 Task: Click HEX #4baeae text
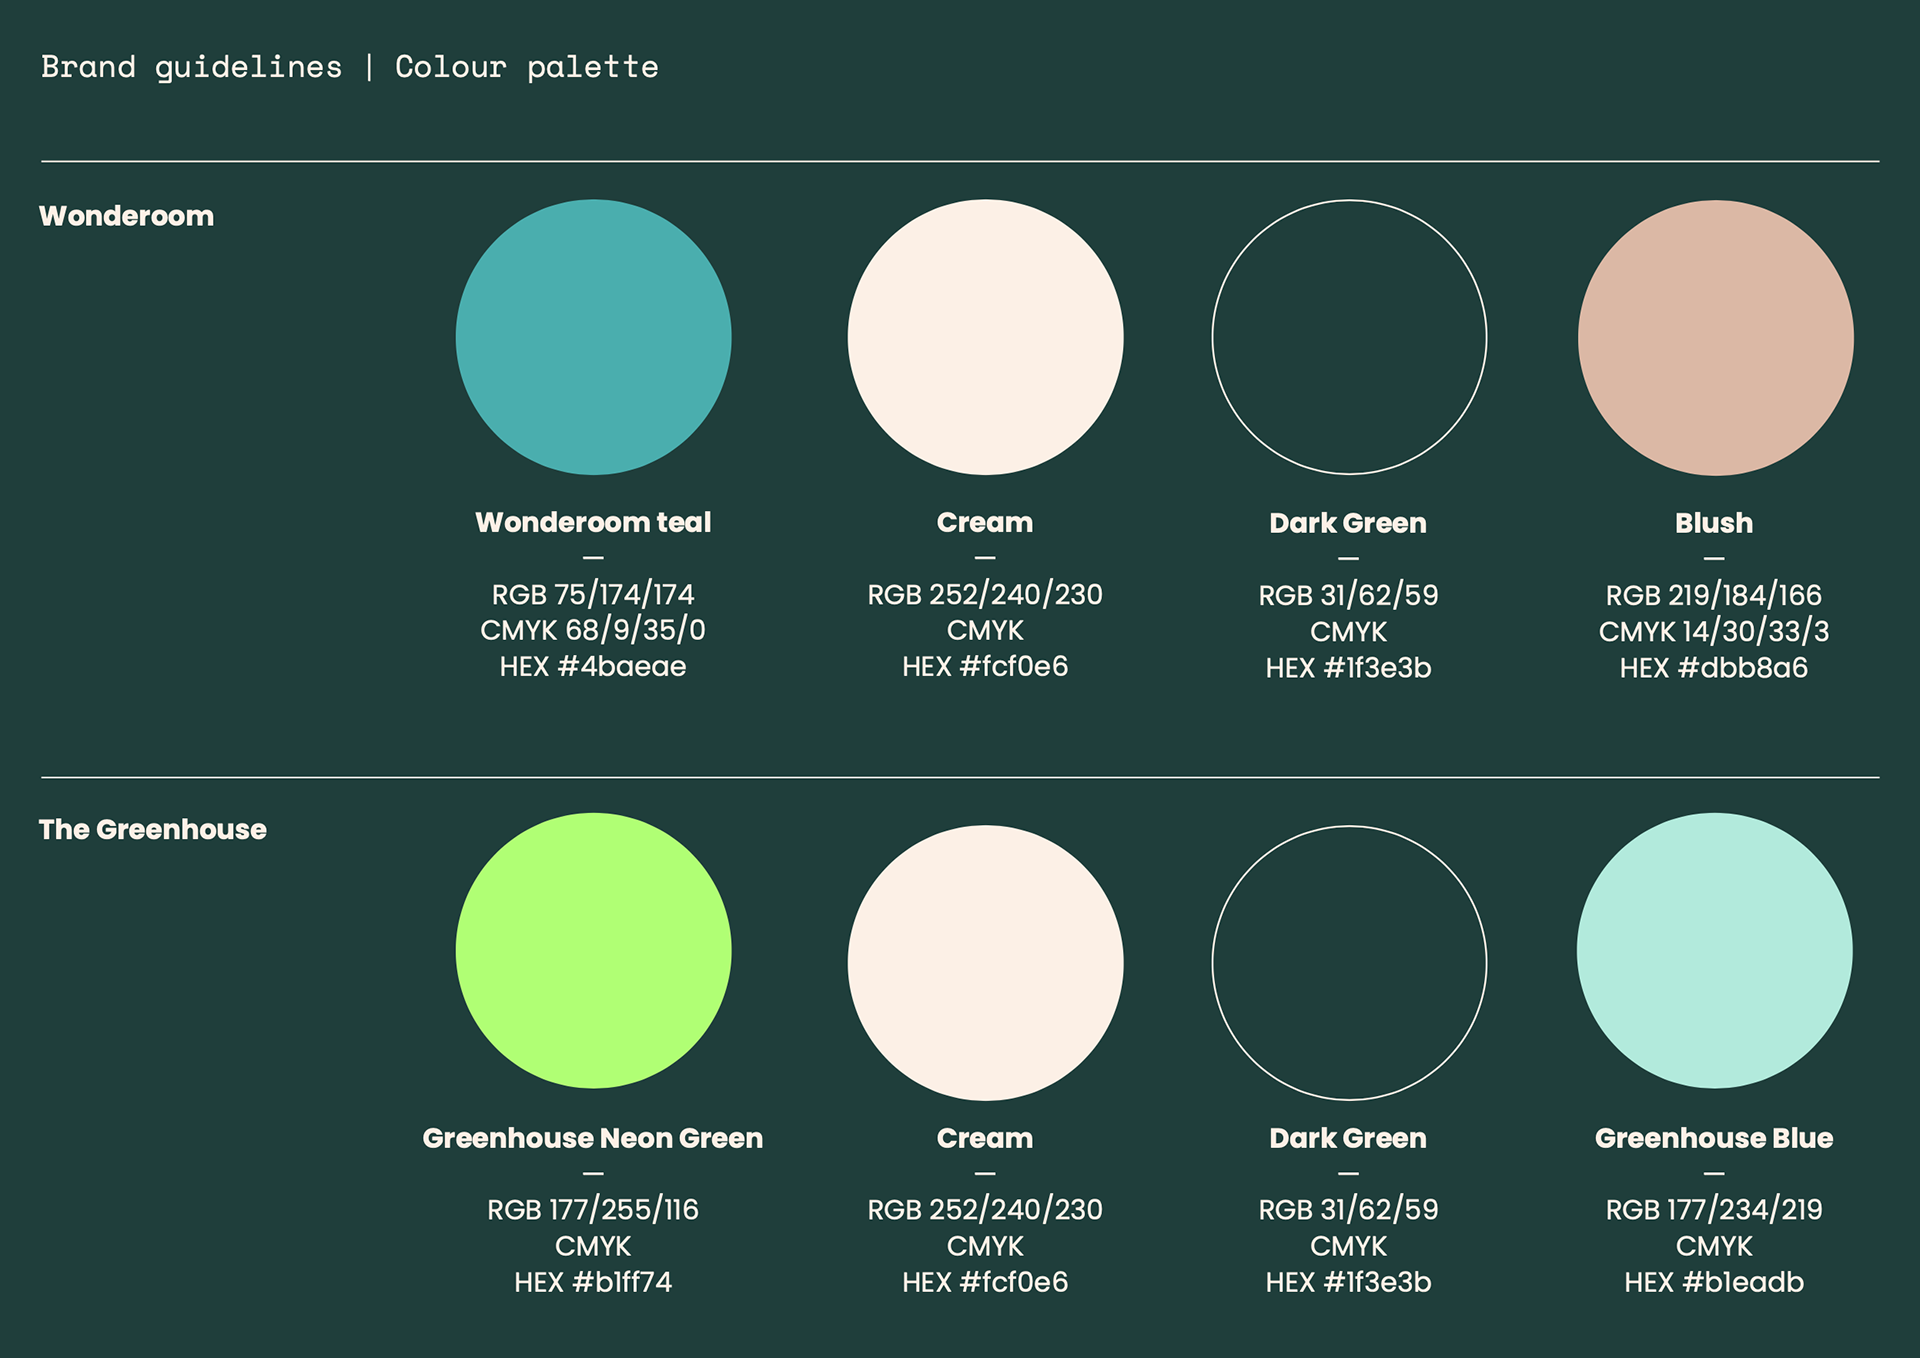[x=593, y=666]
